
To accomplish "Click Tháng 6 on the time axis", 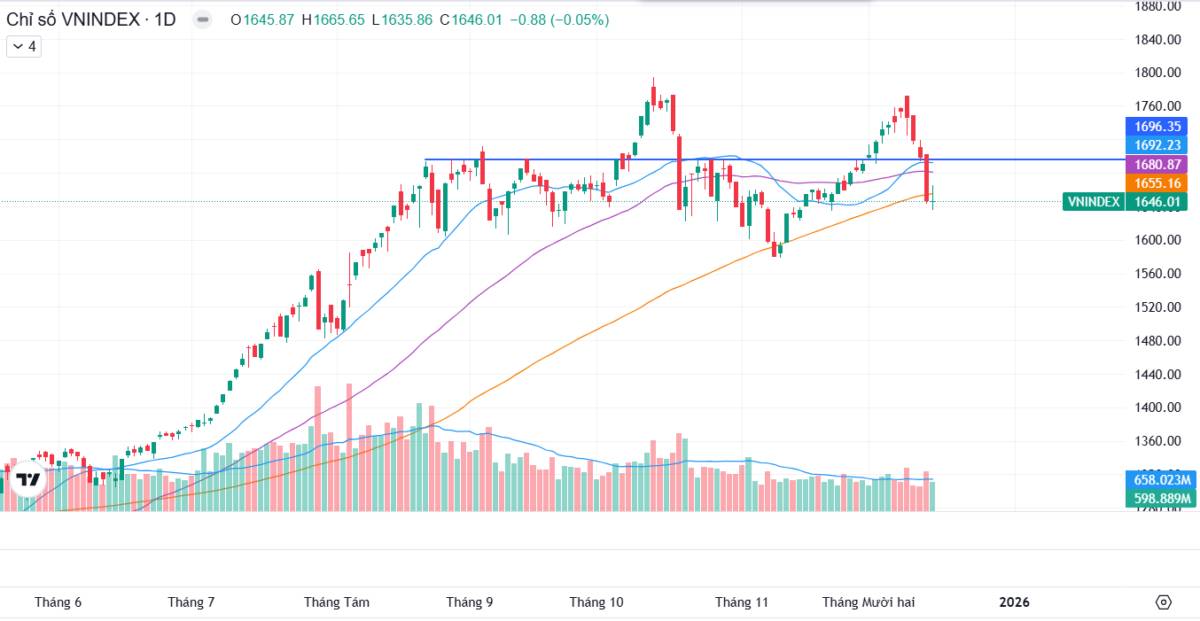I will (58, 602).
